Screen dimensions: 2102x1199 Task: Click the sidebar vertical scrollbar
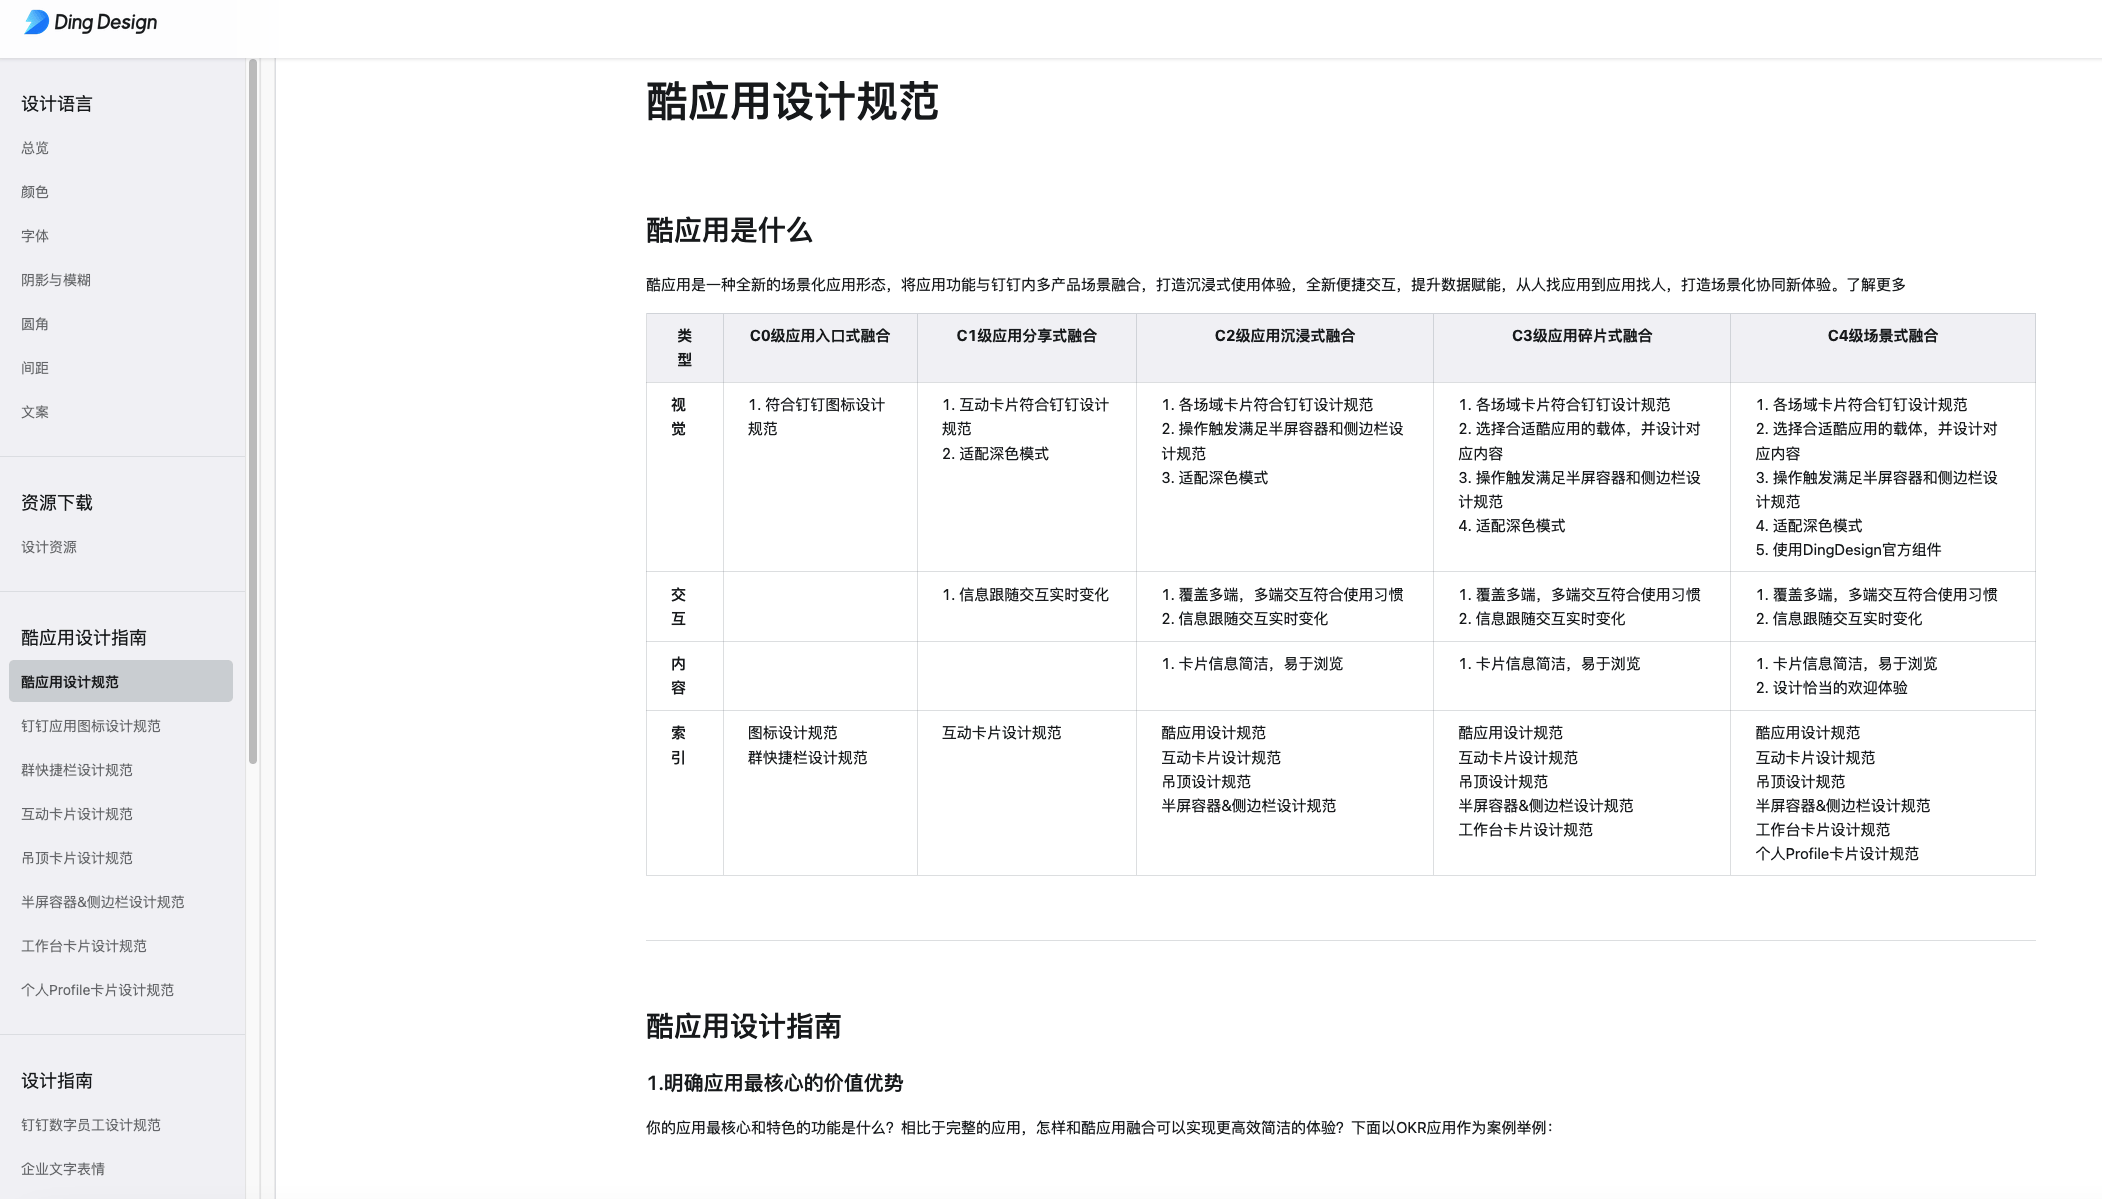point(253,411)
